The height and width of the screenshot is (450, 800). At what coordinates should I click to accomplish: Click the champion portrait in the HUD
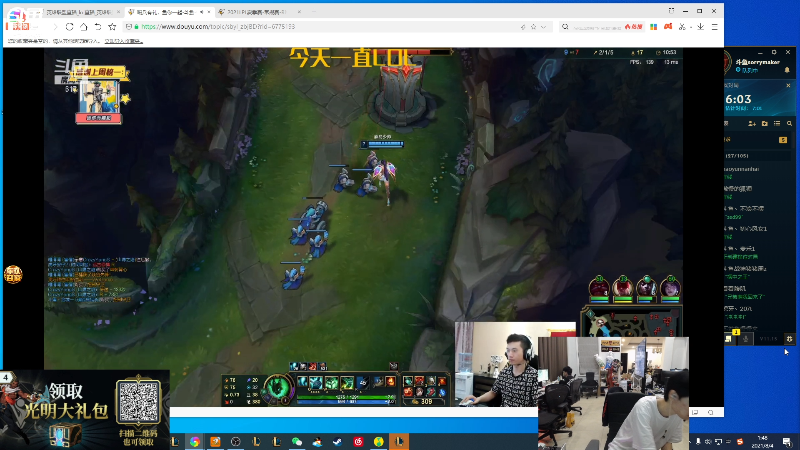278,388
